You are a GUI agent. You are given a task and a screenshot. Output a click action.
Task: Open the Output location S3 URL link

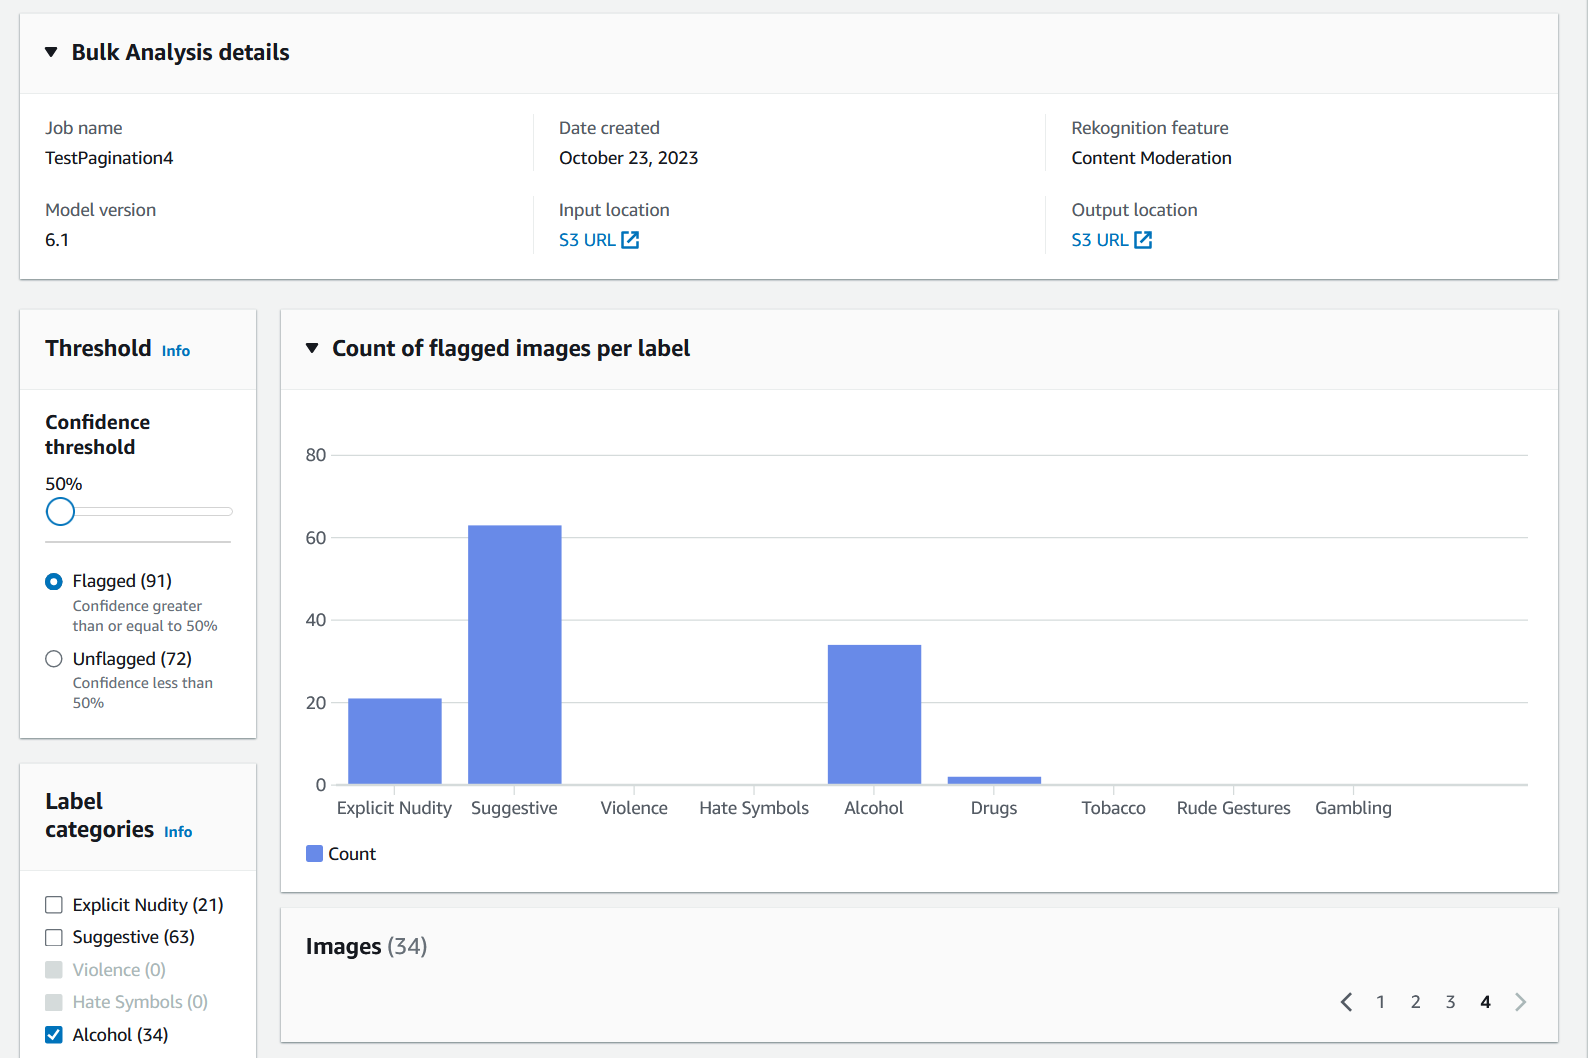point(1099,240)
